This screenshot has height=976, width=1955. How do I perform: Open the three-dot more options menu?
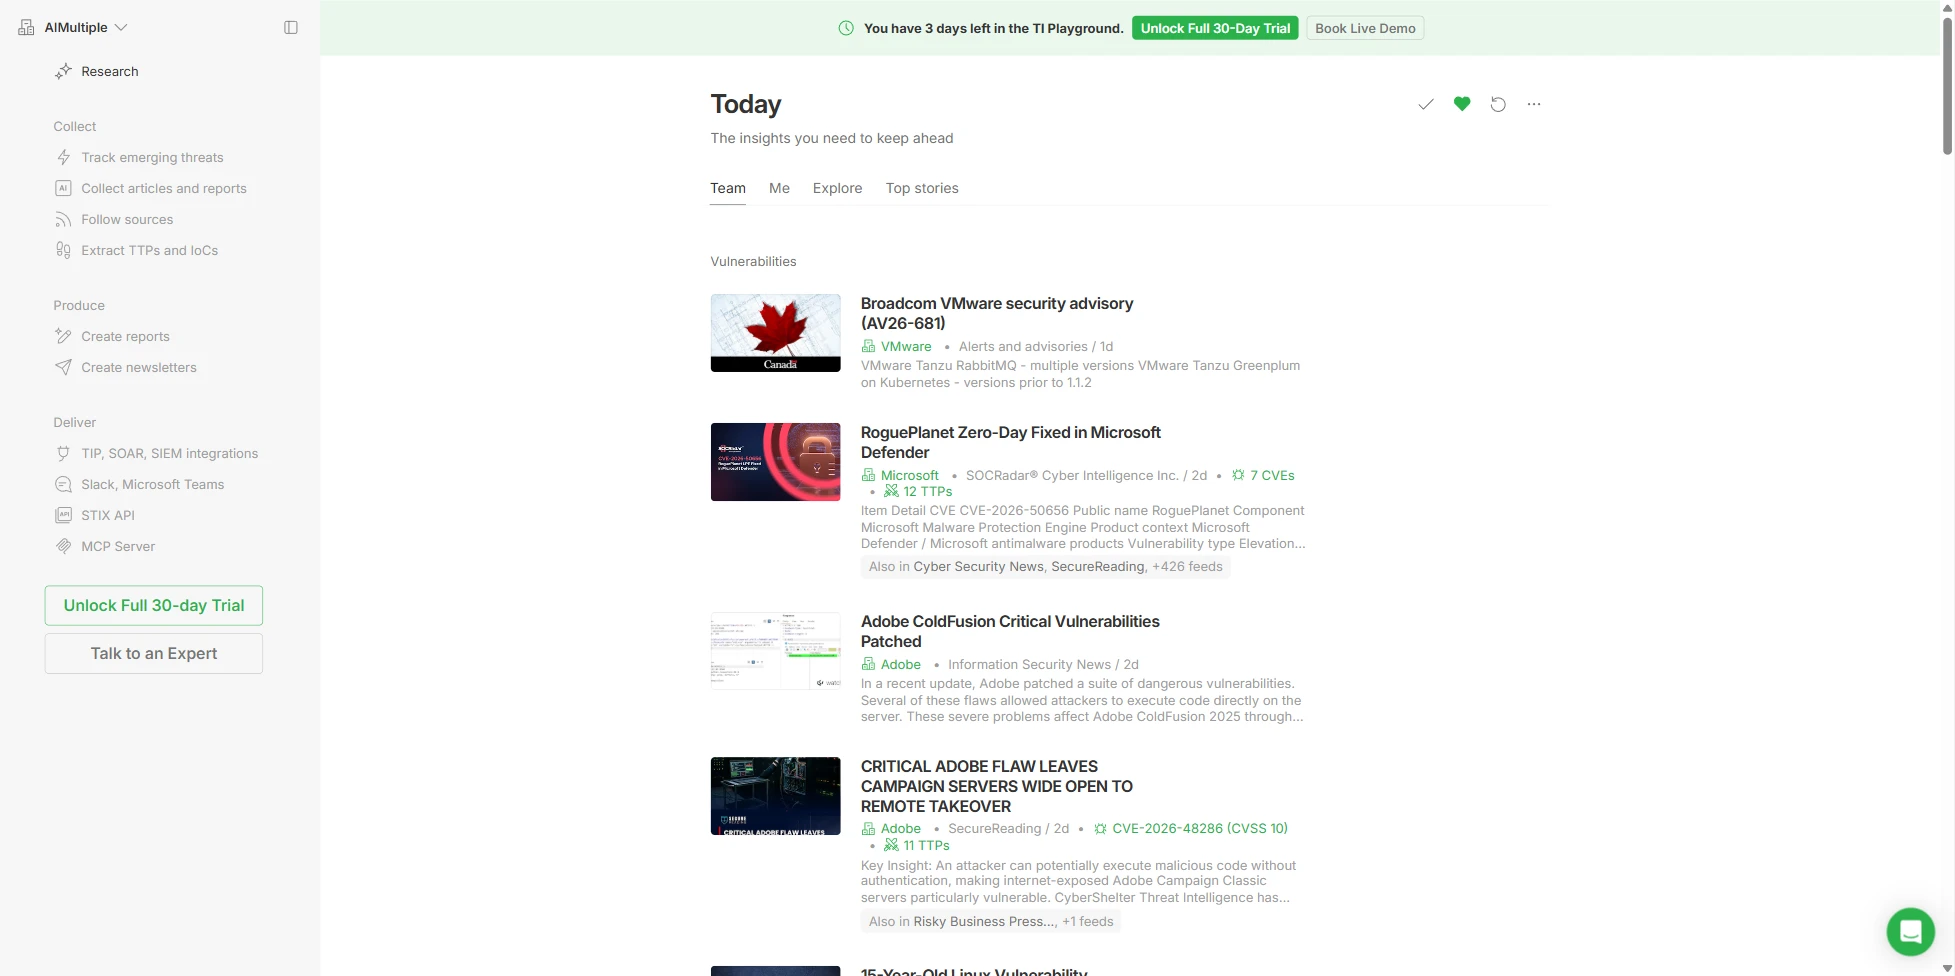(x=1534, y=104)
